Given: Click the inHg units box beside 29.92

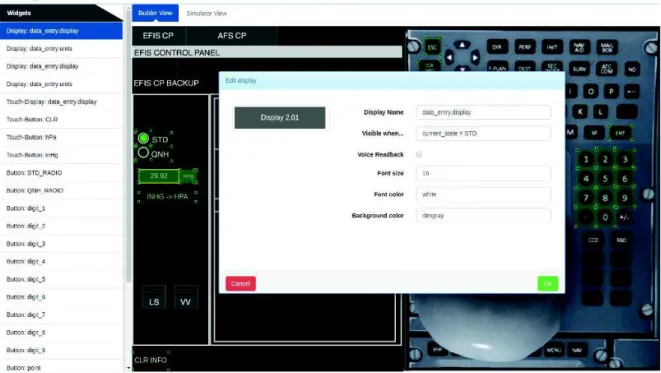Looking at the screenshot, I should click(188, 176).
